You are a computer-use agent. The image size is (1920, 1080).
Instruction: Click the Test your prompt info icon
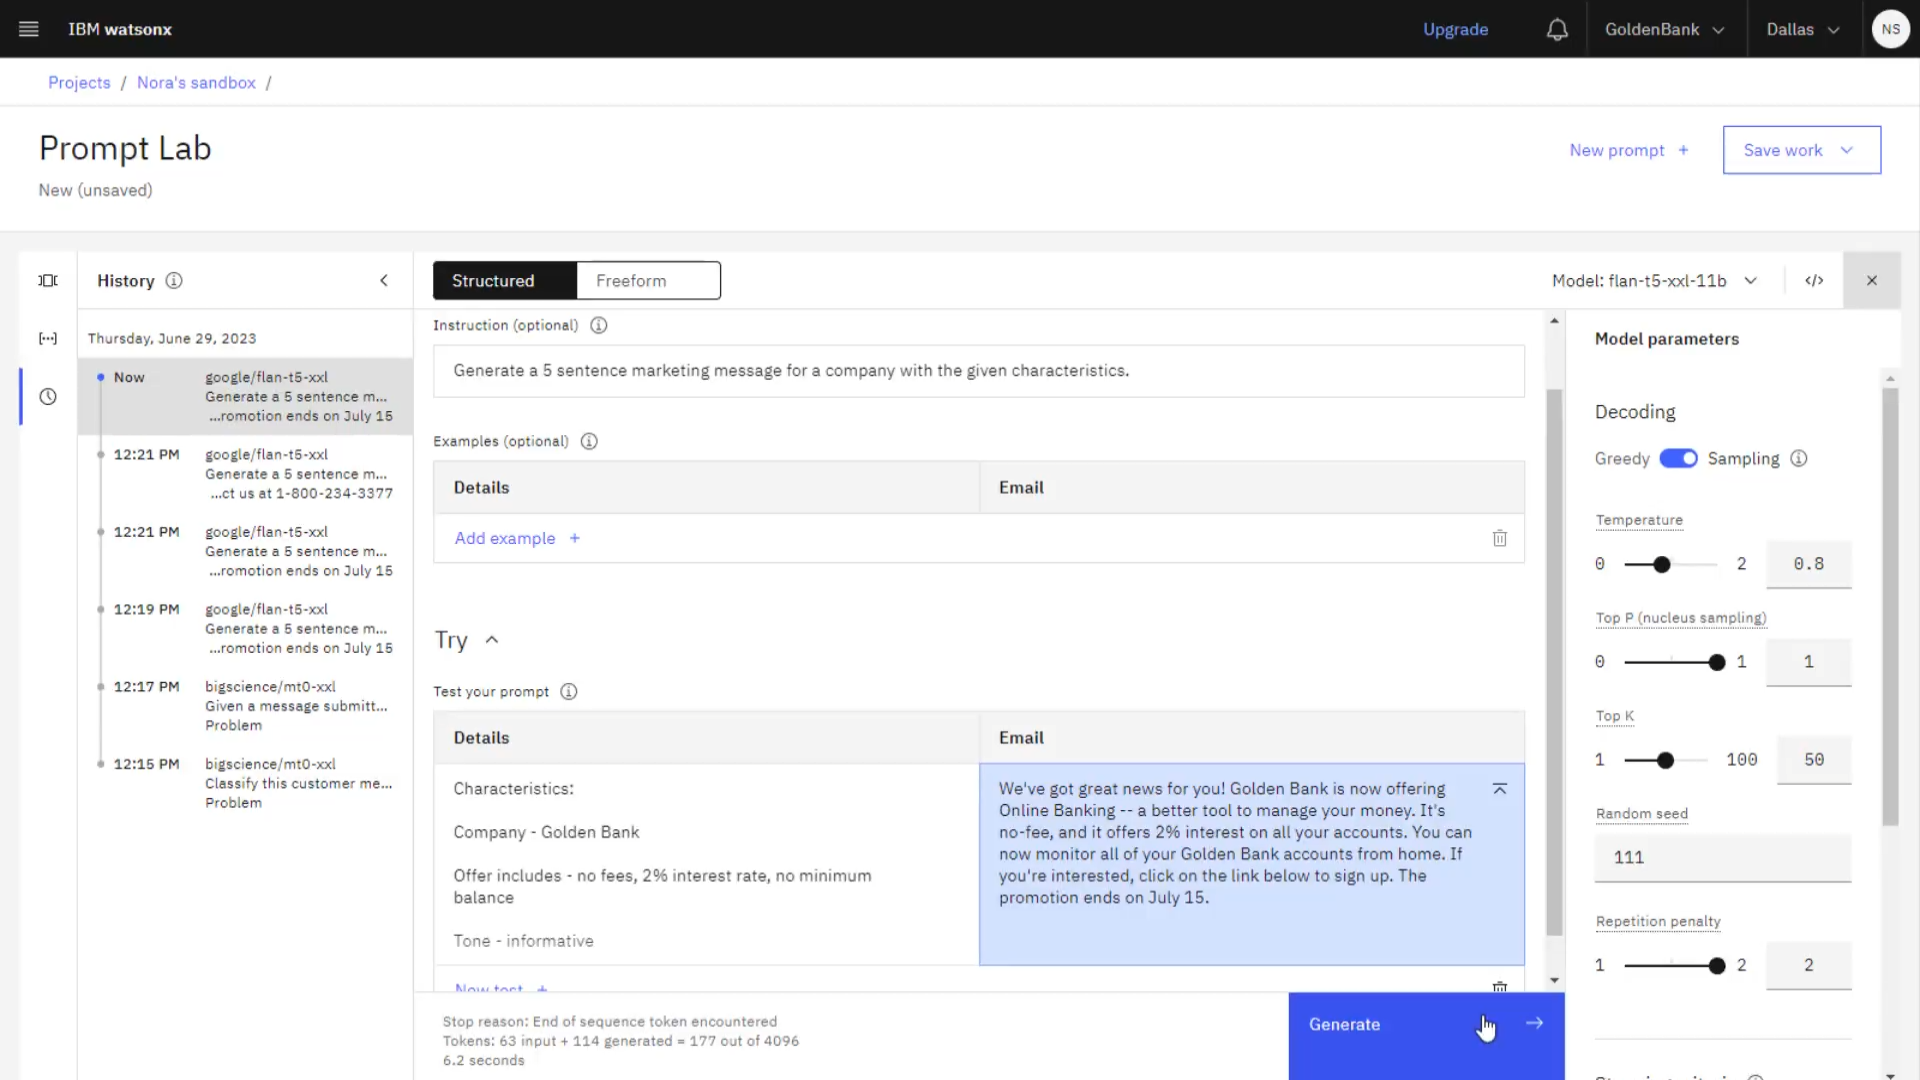point(569,692)
